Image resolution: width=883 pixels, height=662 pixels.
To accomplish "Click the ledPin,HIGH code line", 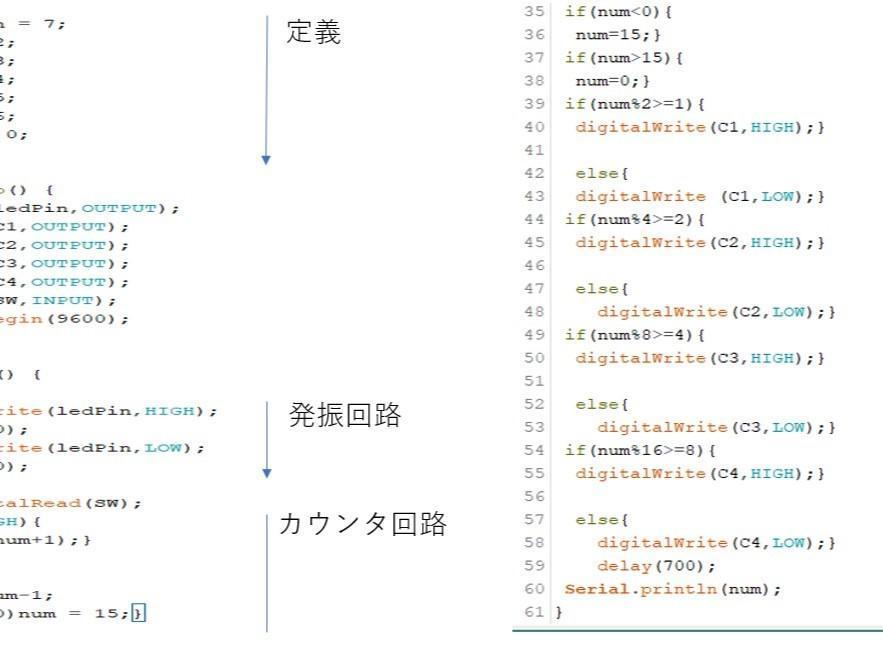I will 108,411.
